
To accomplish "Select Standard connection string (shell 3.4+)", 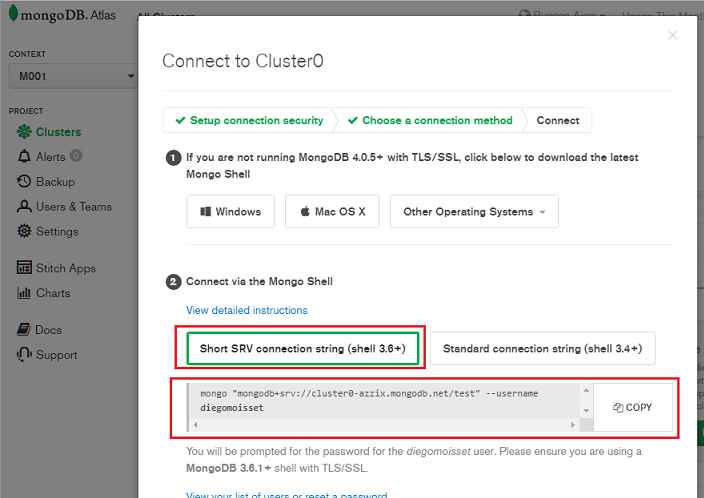I will [542, 348].
